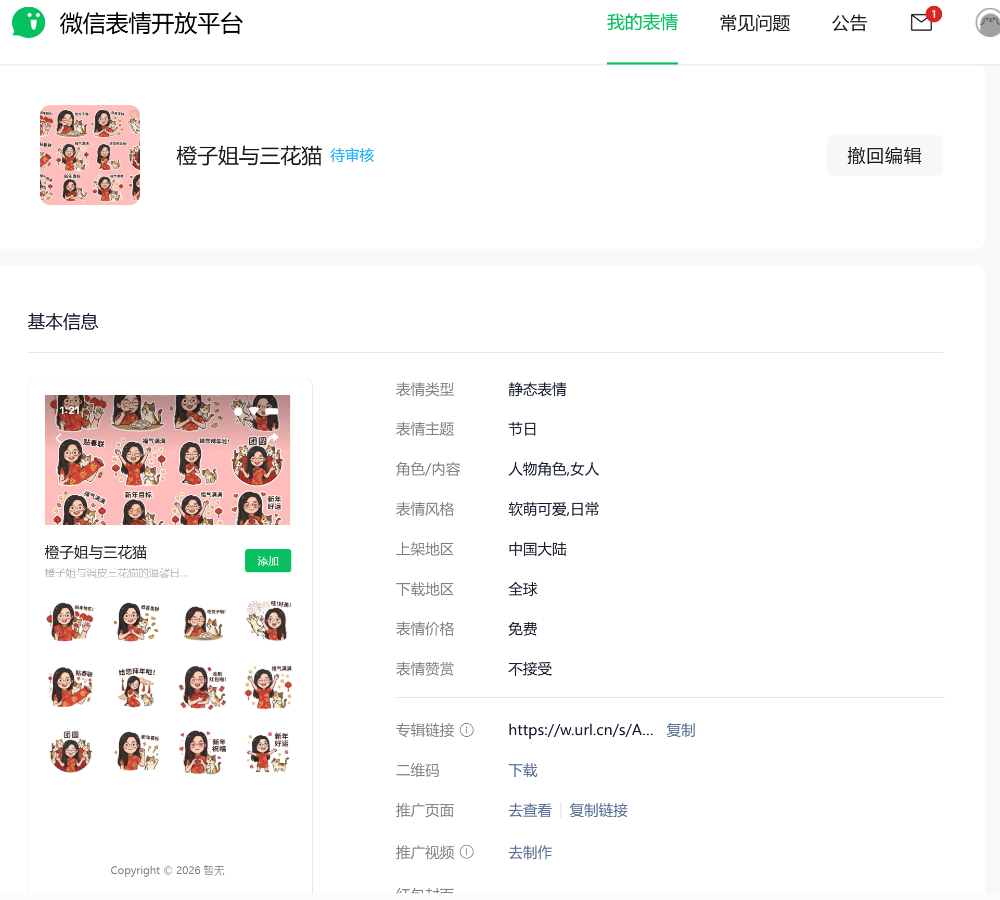Select the 新年好运 sticker in the grid
The height and width of the screenshot is (900, 1000).
click(268, 751)
